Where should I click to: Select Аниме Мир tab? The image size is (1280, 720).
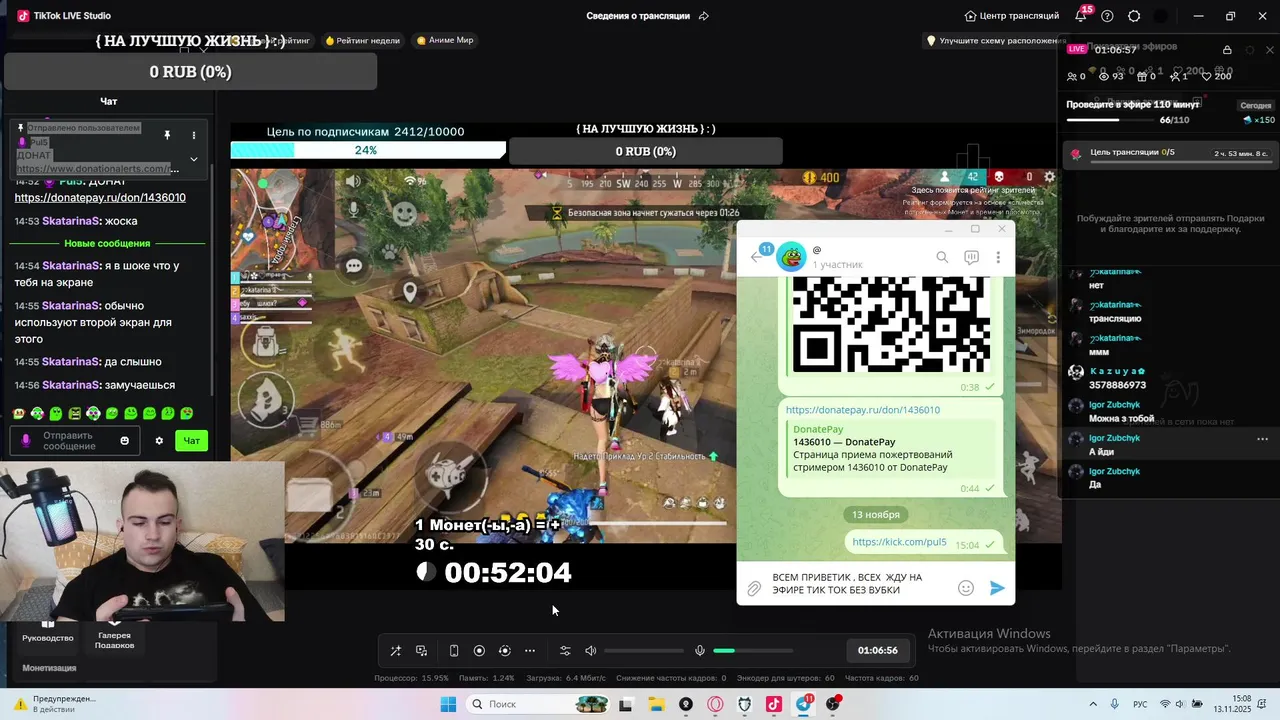tap(445, 40)
